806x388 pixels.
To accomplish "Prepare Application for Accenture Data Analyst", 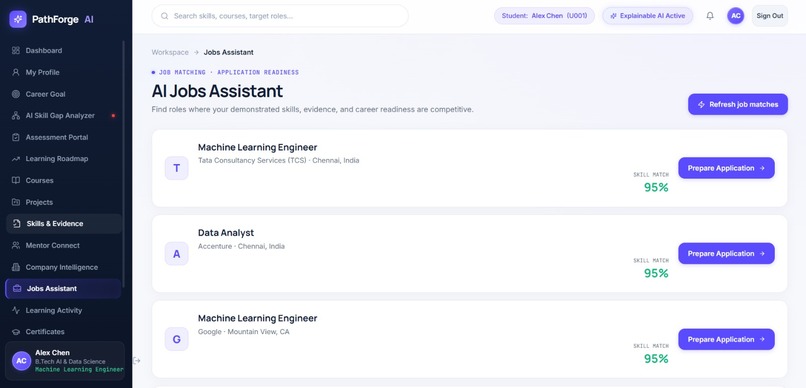I will 726,253.
